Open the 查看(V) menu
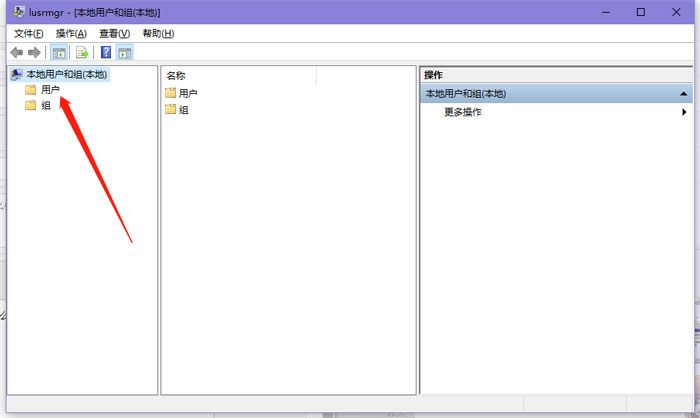 click(x=114, y=33)
